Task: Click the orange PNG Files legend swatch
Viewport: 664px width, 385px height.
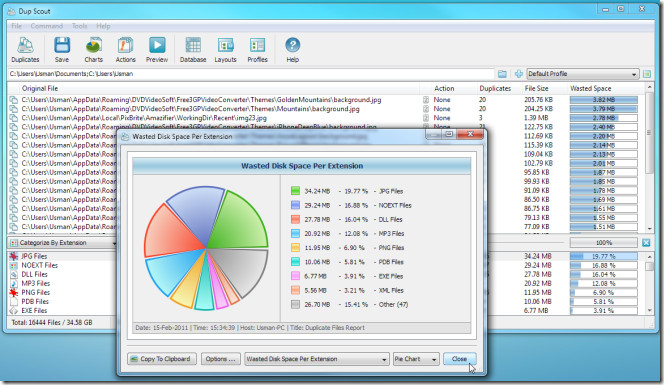Action: (x=295, y=248)
